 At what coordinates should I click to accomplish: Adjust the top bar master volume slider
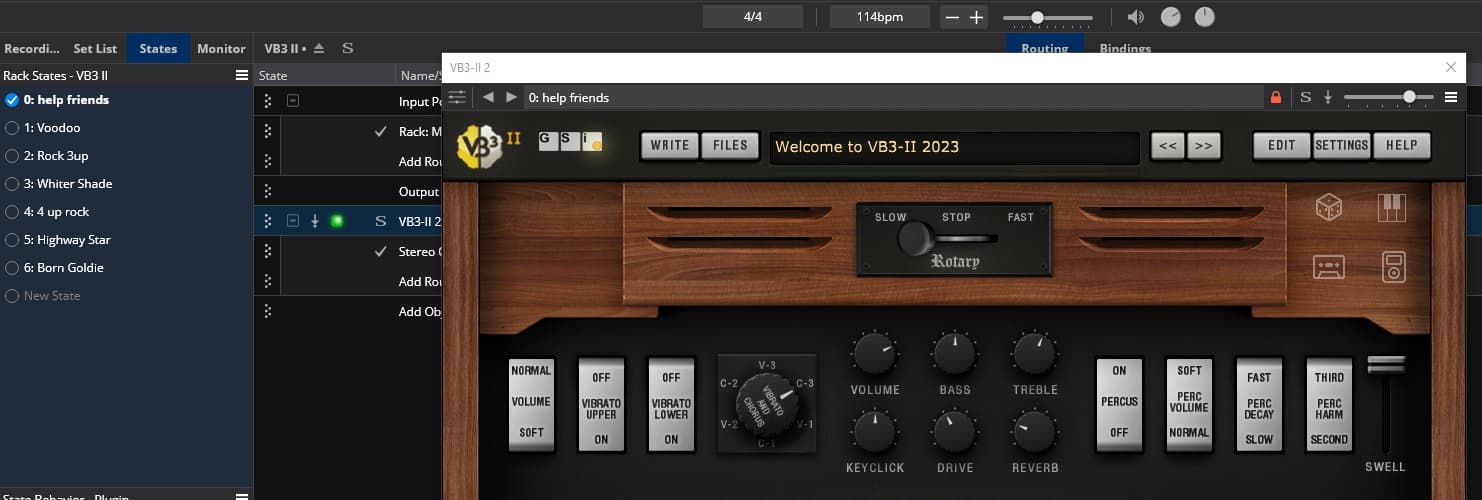click(x=1048, y=17)
